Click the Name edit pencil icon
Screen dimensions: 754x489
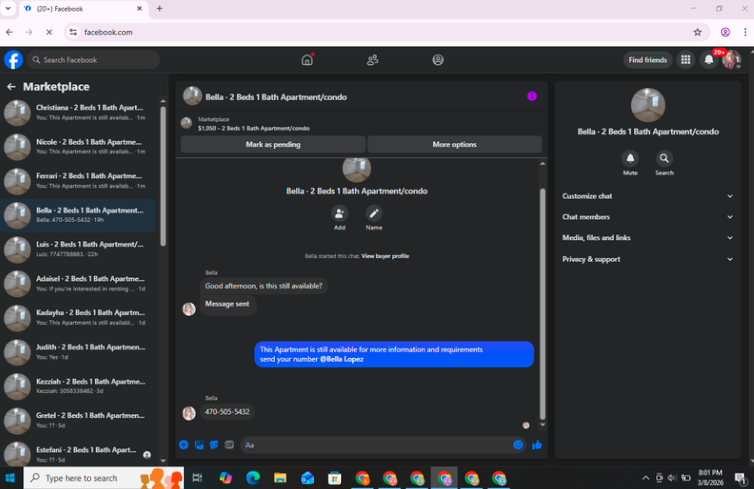(x=374, y=213)
